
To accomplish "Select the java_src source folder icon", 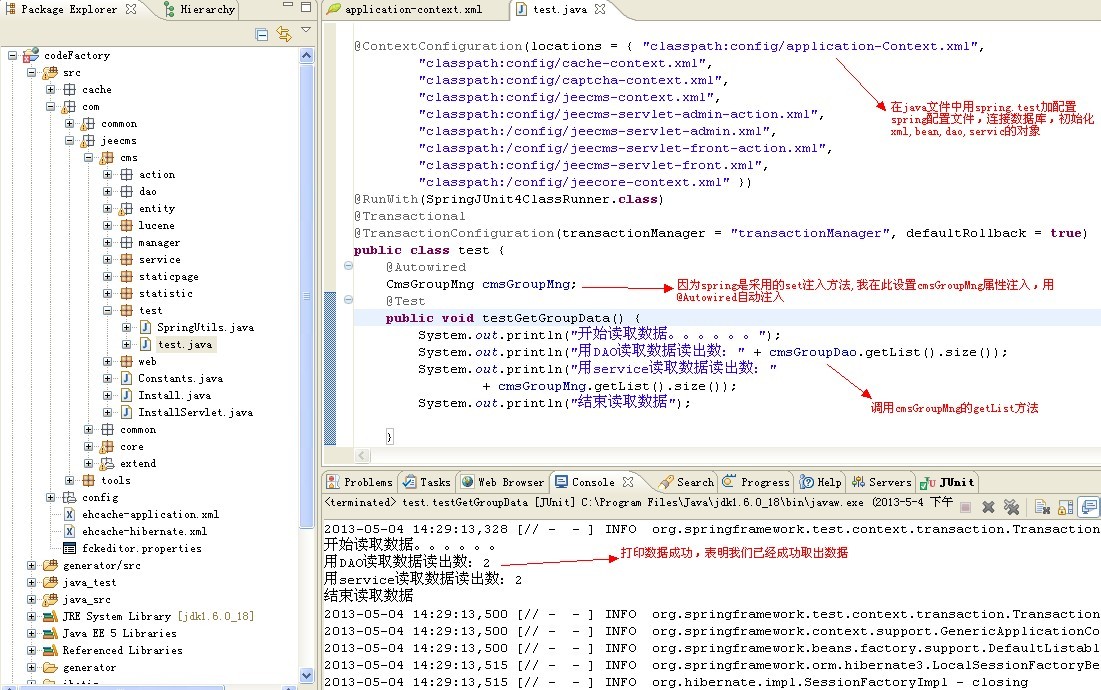I will pos(51,599).
